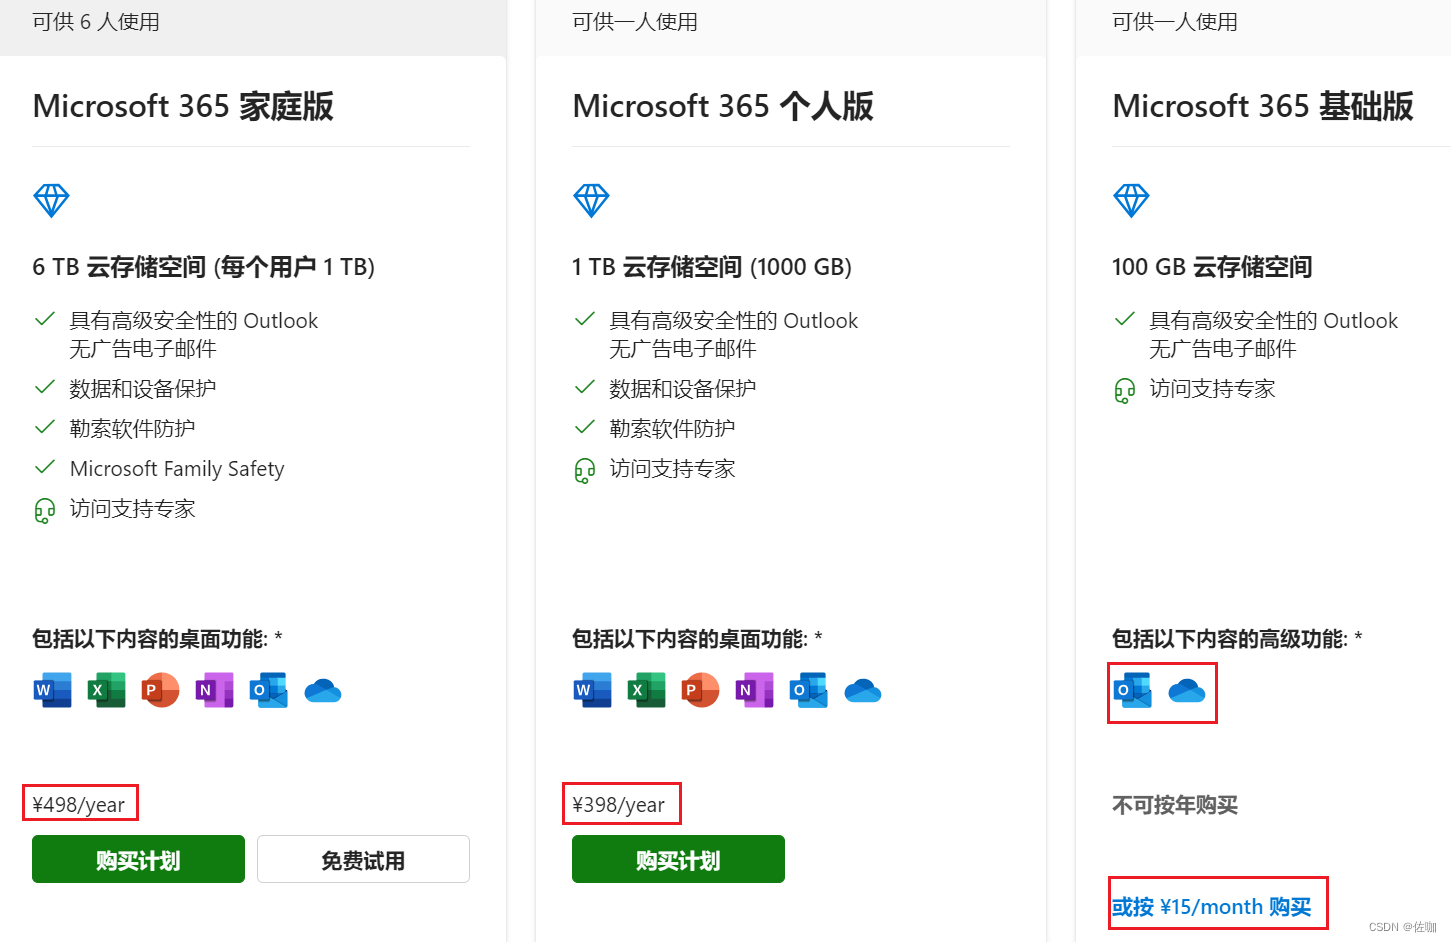Click the 购买计划 button for the Family plan
Screen dimensions: 1451x942
point(138,859)
